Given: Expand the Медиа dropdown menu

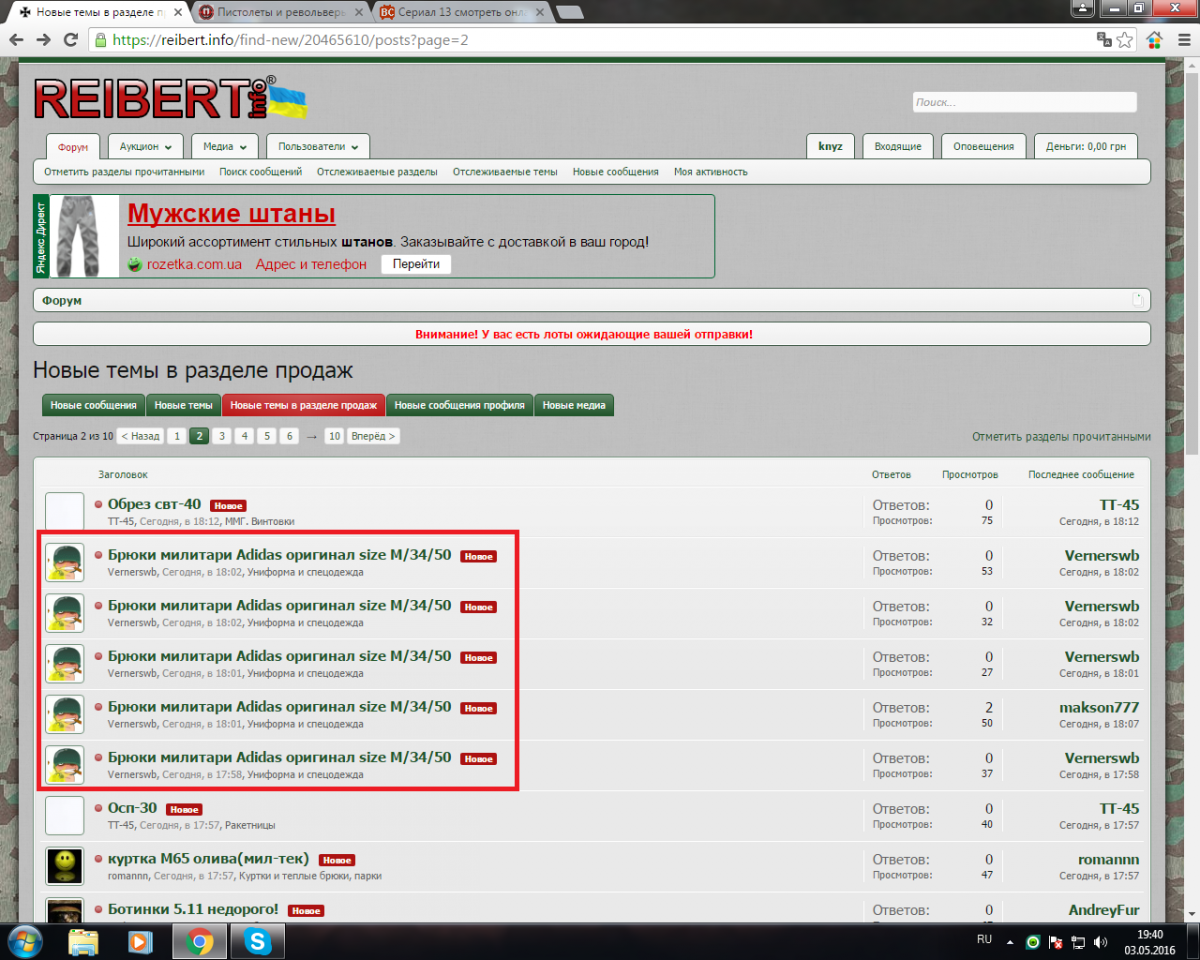Looking at the screenshot, I should [x=225, y=146].
